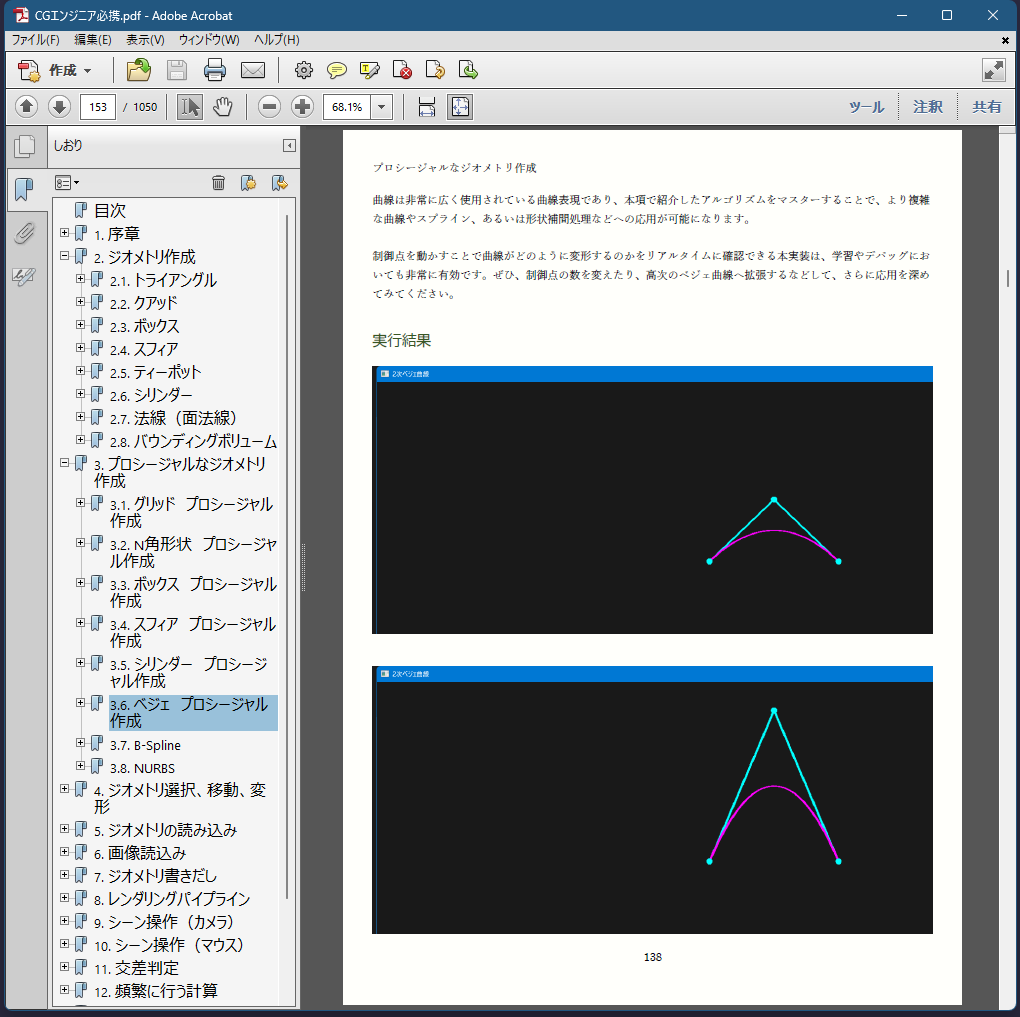Image resolution: width=1020 pixels, height=1017 pixels.
Task: Click the page number input field
Action: point(98,107)
